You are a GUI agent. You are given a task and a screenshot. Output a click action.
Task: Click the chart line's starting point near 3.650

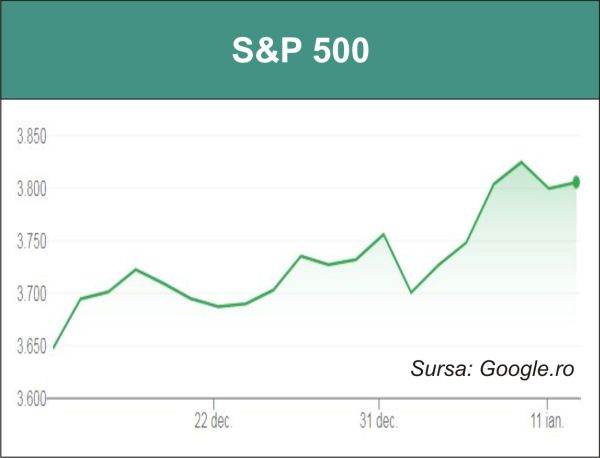(54, 348)
